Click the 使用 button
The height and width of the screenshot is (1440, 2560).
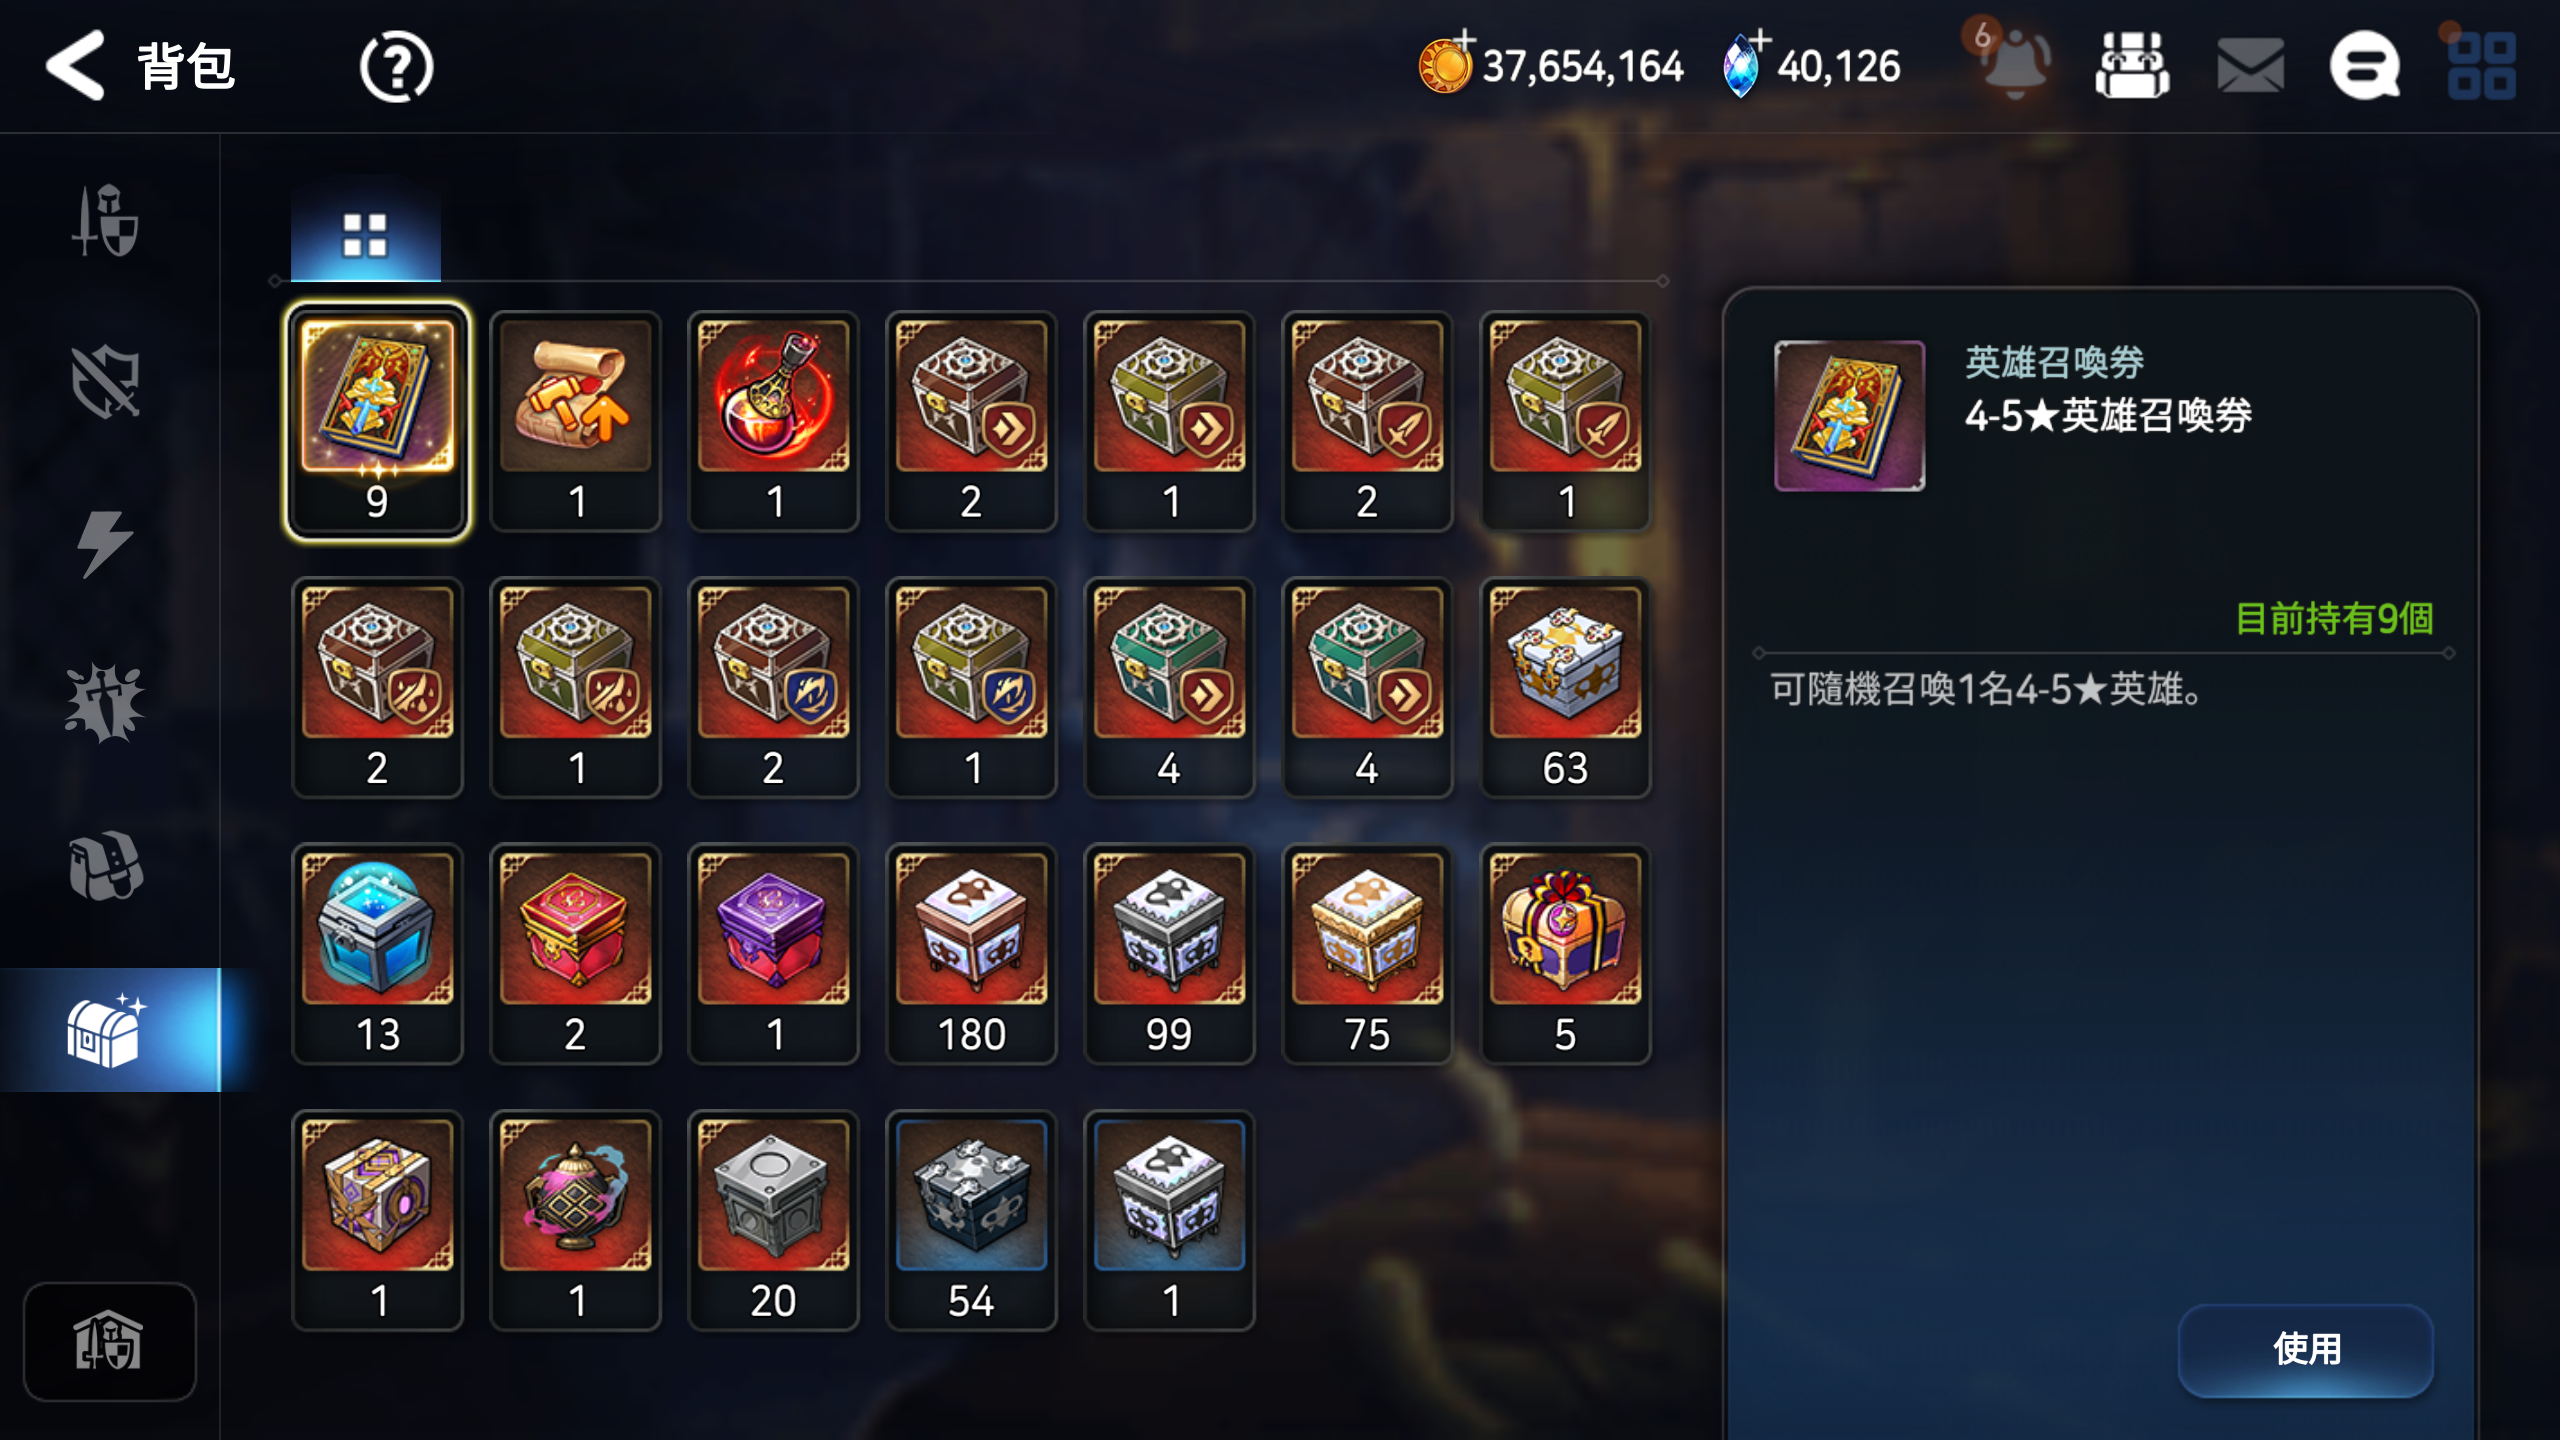[2306, 1350]
